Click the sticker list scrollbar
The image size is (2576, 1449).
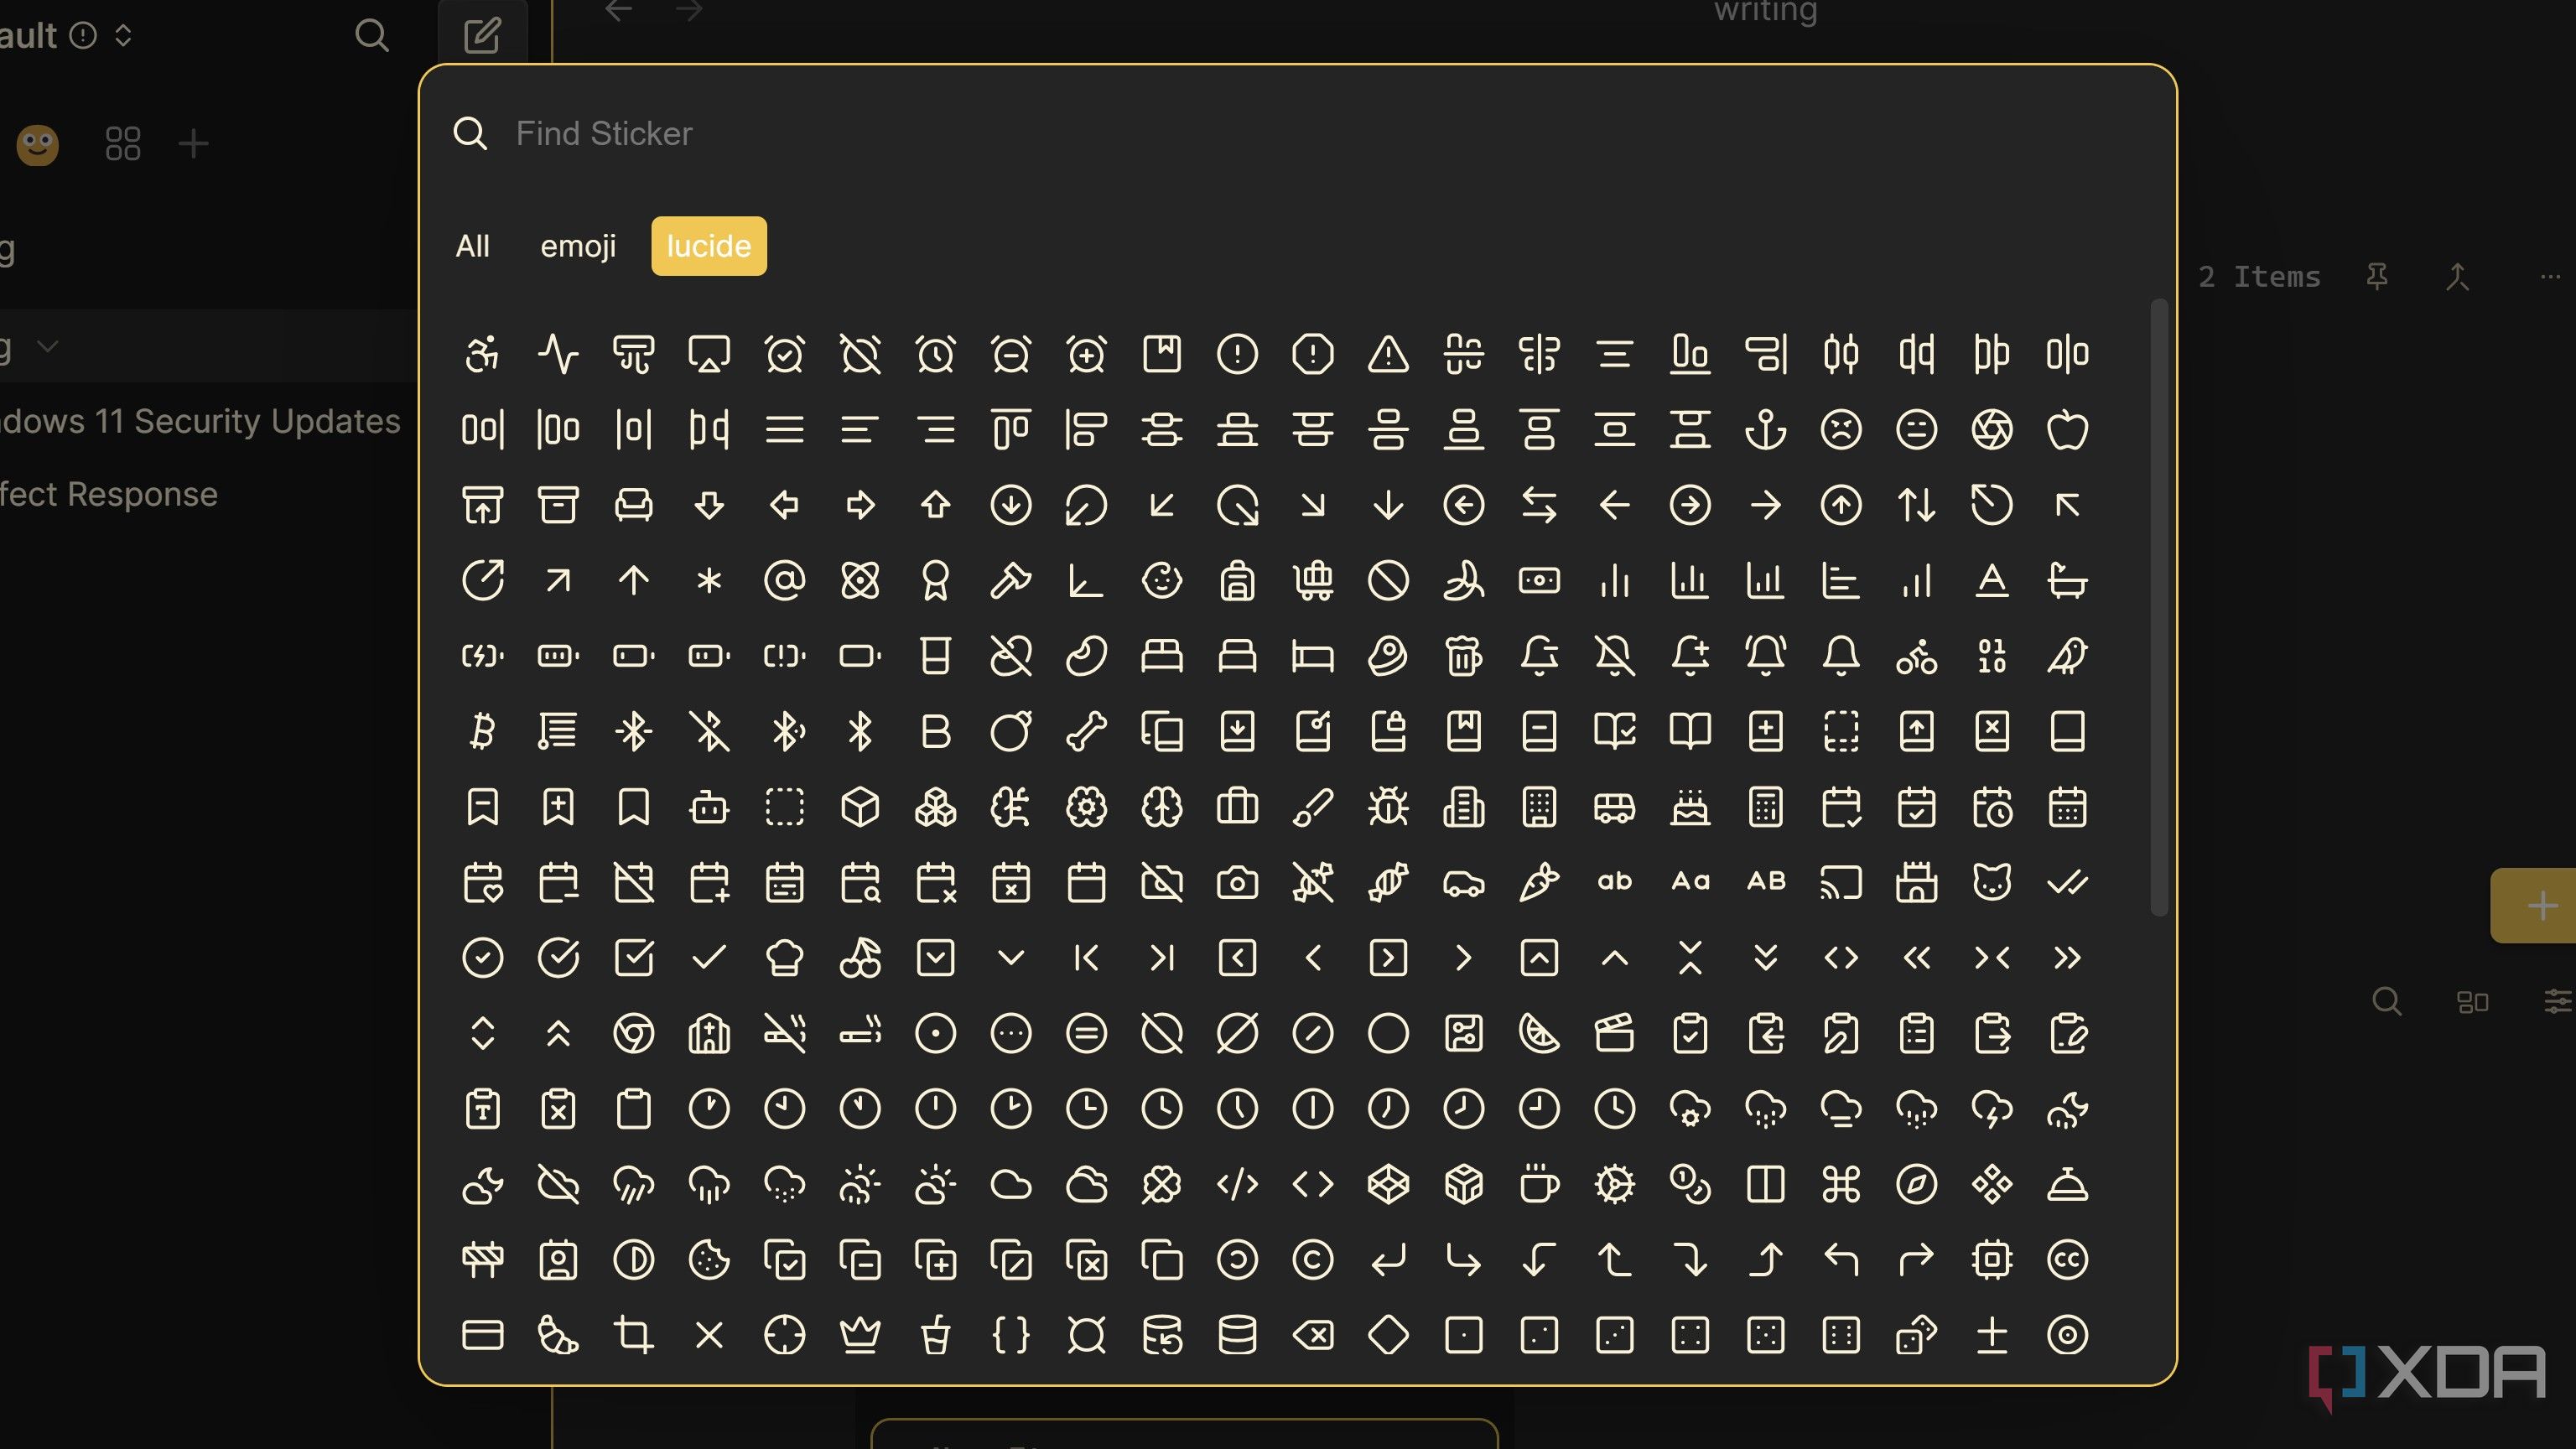click(x=2158, y=606)
